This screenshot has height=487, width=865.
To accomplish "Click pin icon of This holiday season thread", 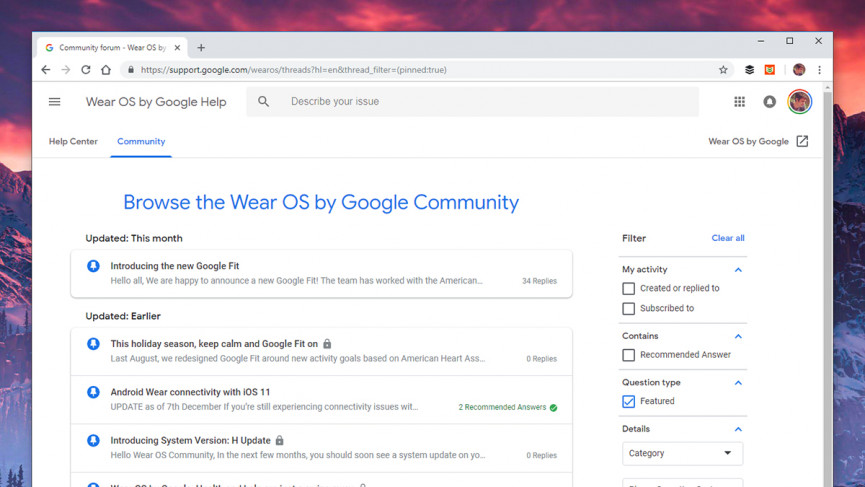I will [93, 344].
